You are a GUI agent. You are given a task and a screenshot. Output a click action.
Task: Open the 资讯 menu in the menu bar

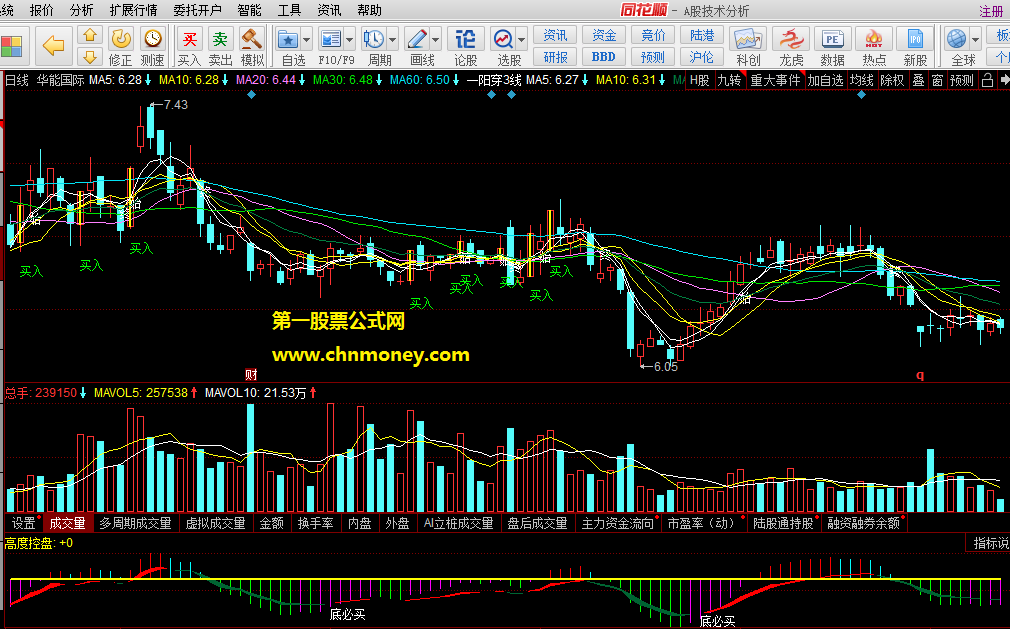point(329,10)
